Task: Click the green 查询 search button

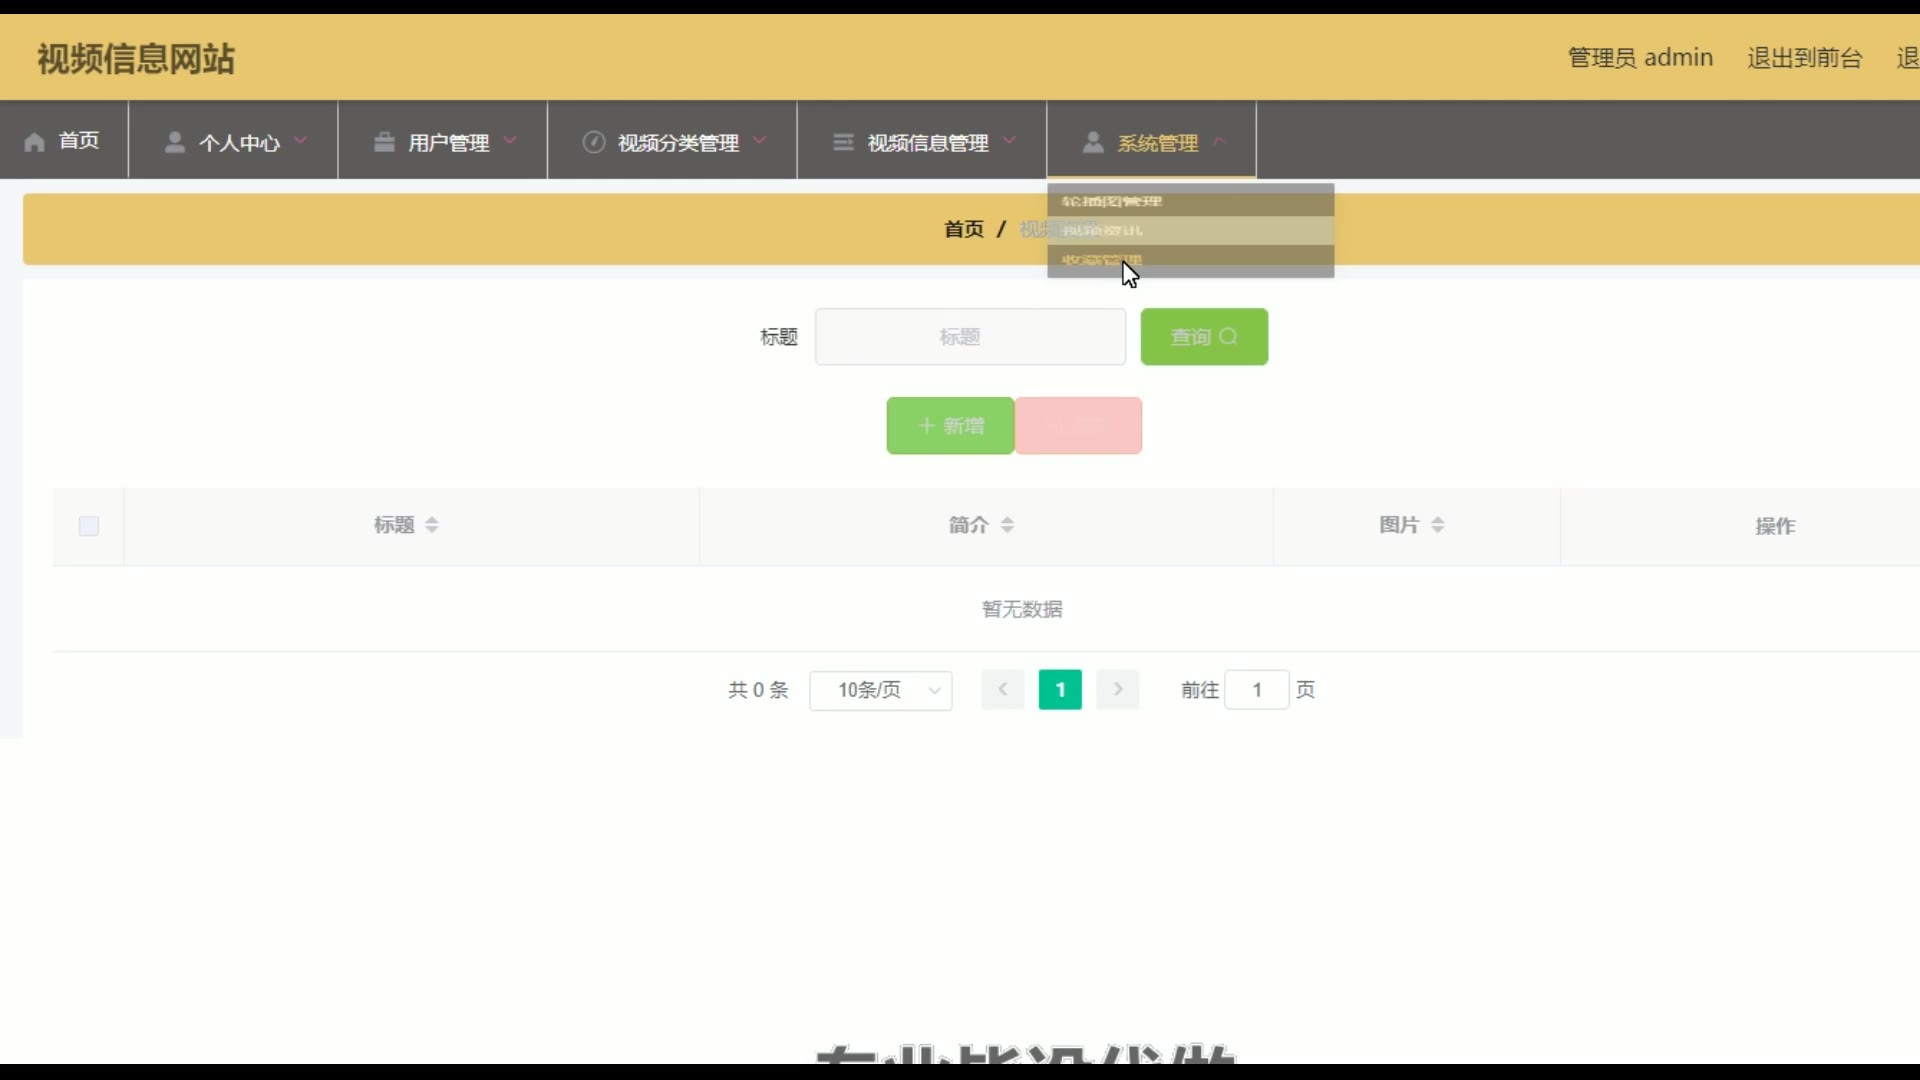Action: click(x=1204, y=337)
